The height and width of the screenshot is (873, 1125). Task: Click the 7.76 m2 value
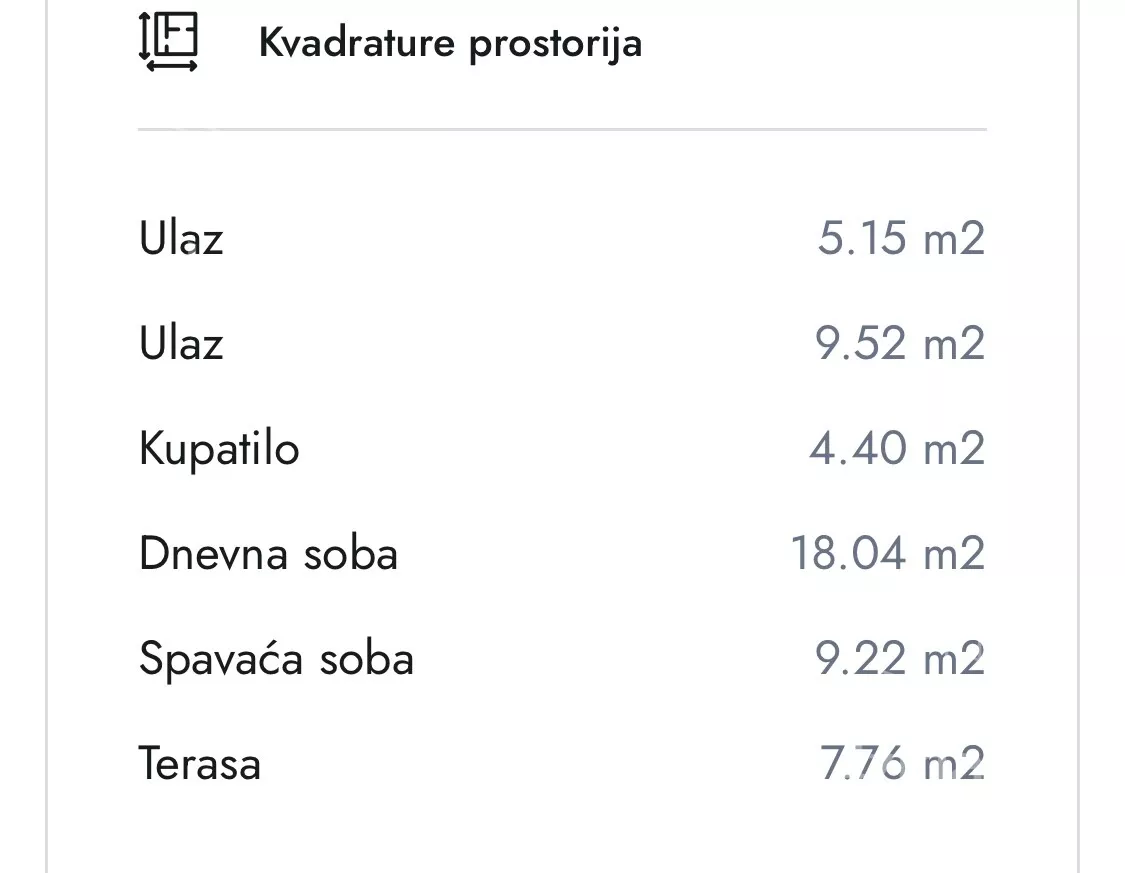(902, 763)
